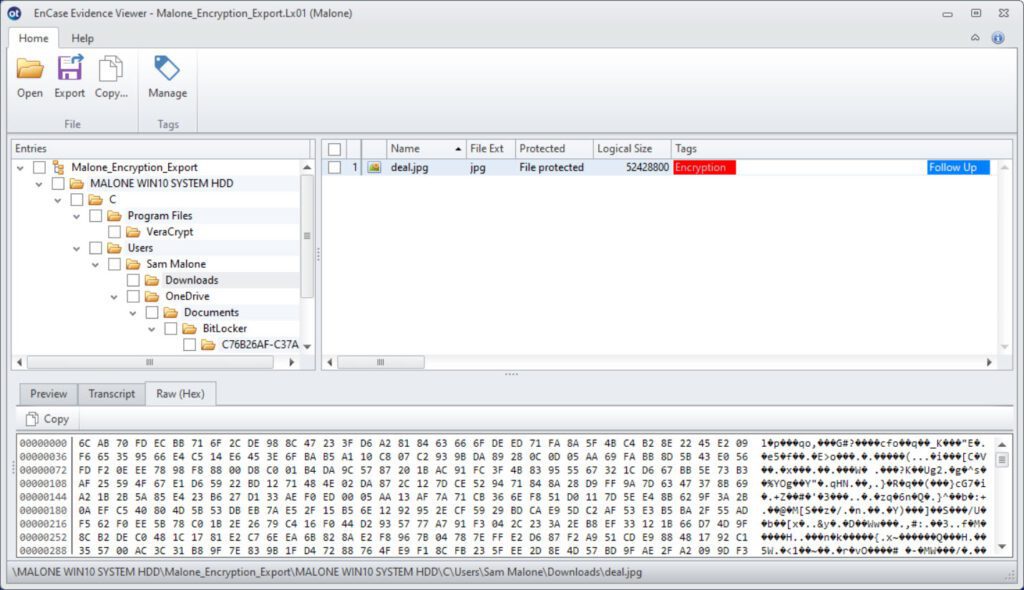Collapse the Malone_Encryption_Export root node
The image size is (1024, 590).
tap(20, 168)
